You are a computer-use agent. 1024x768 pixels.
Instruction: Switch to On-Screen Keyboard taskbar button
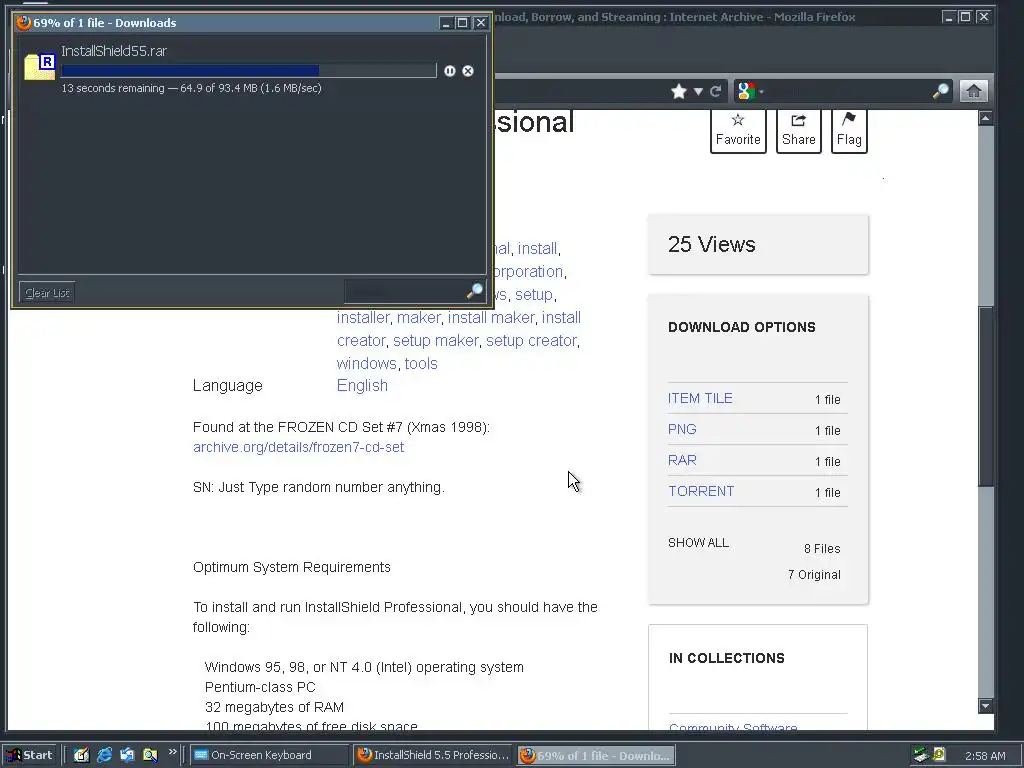tap(269, 755)
